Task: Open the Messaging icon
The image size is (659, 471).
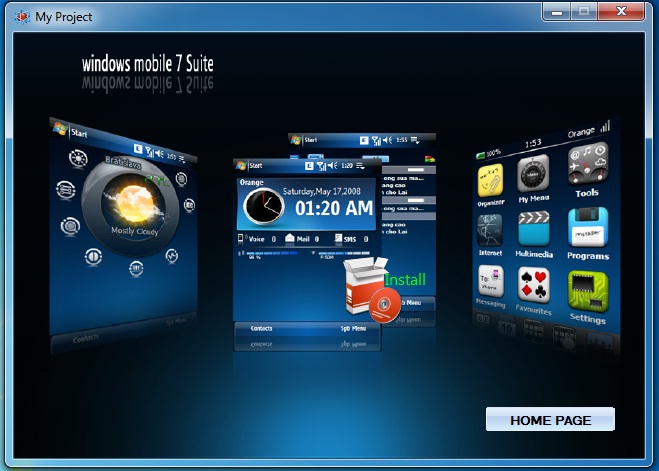Action: tap(490, 281)
